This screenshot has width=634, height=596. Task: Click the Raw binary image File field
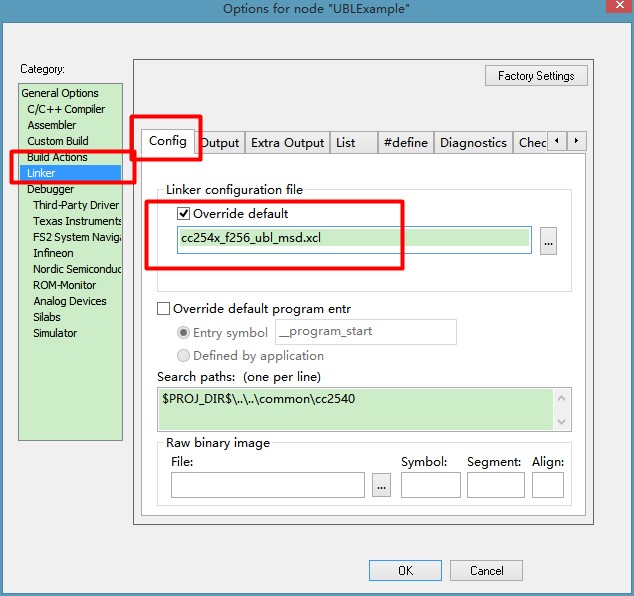tap(268, 485)
